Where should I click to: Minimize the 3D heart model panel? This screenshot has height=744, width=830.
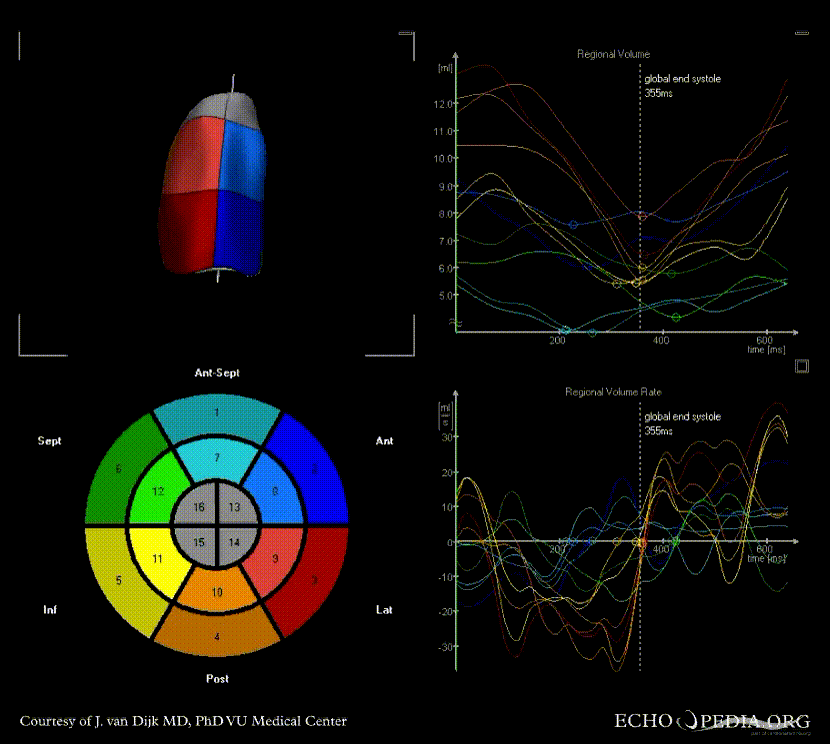click(x=405, y=34)
